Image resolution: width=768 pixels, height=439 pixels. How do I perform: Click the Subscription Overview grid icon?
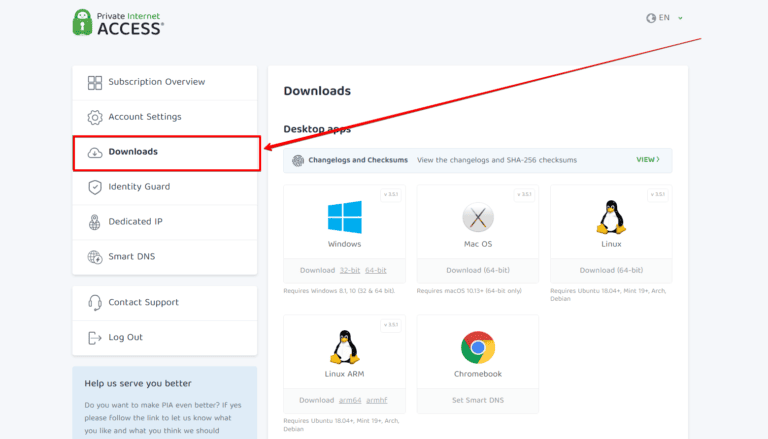95,82
